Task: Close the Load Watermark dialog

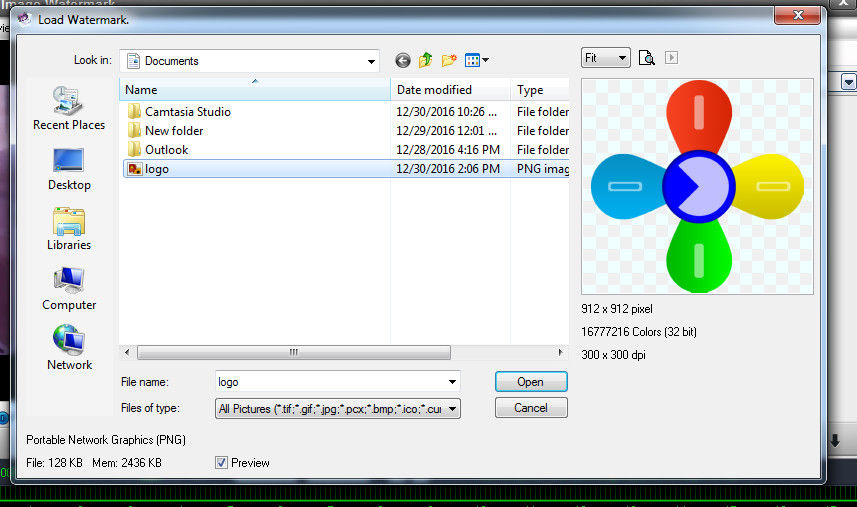Action: tap(797, 15)
